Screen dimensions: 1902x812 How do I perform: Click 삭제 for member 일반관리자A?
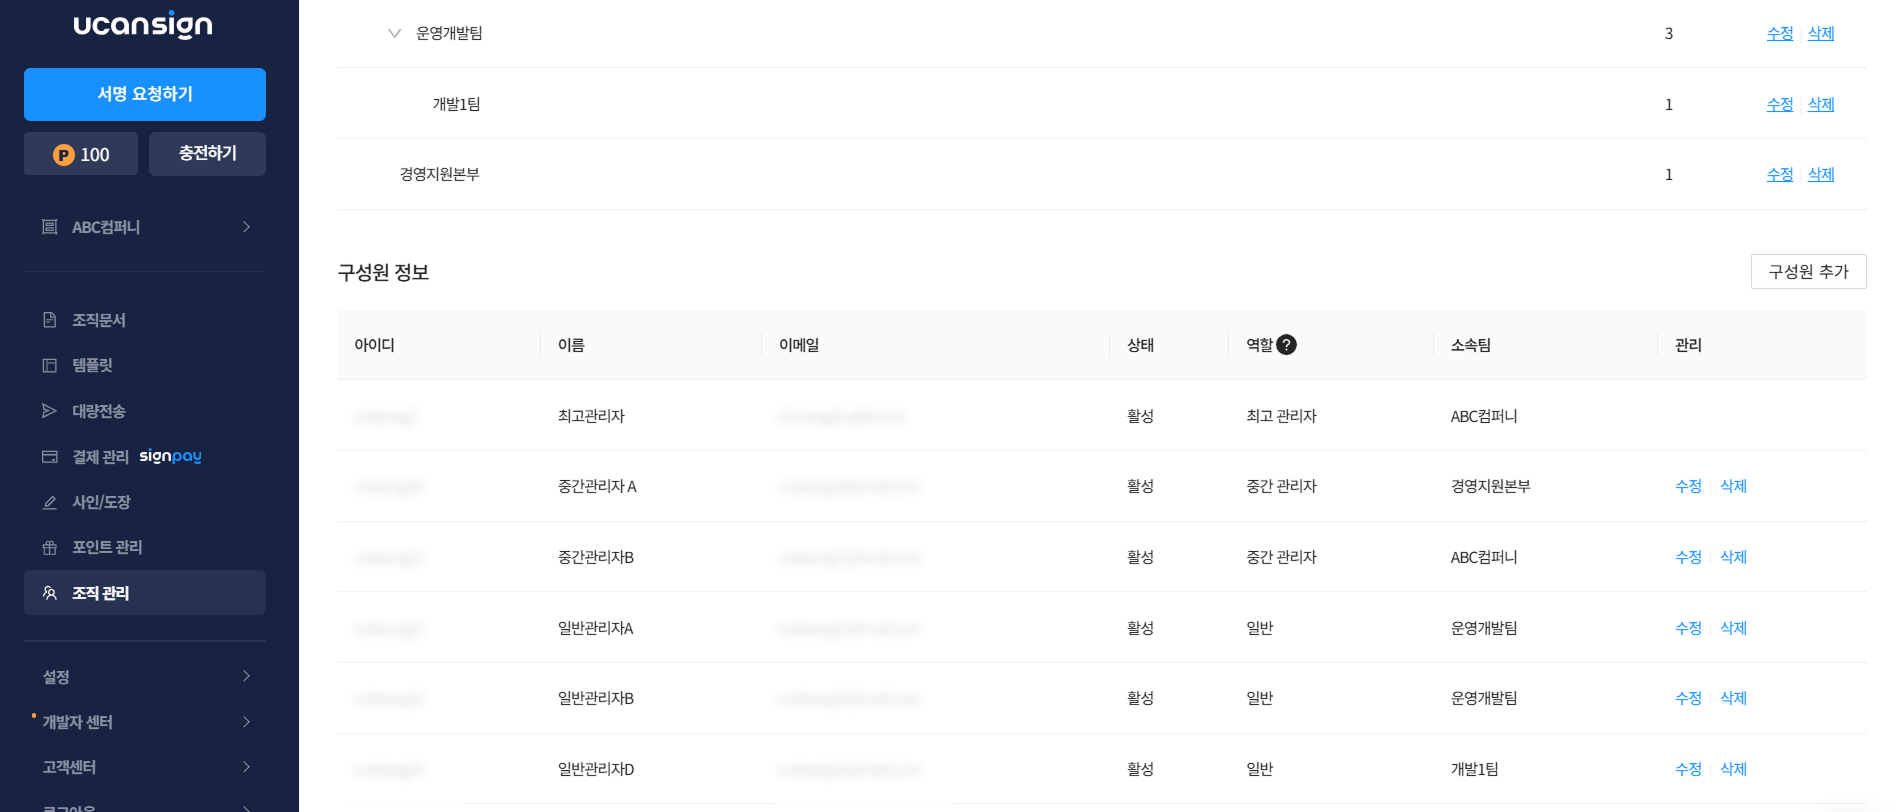(x=1733, y=628)
